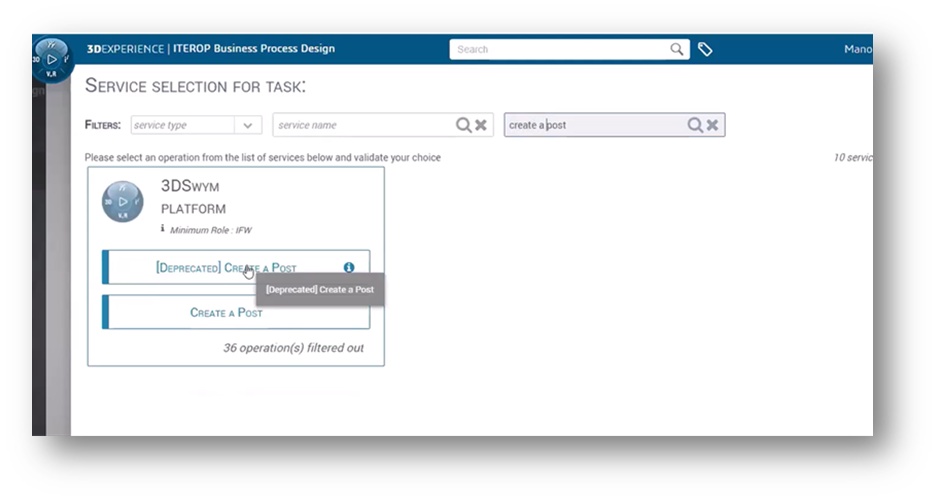Viewport: 938px width, 502px height.
Task: Click the 'Service selection for task:' heading
Action: click(195, 86)
